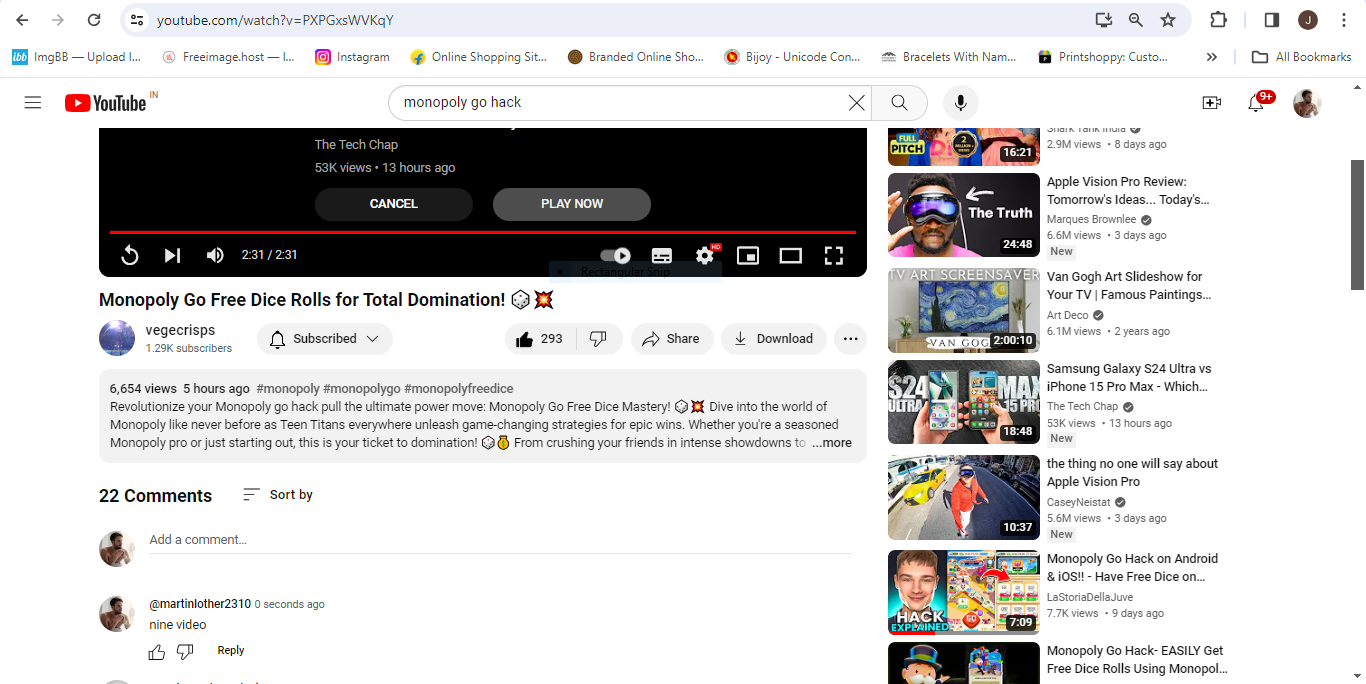Viewport: 1366px width, 684px height.
Task: Share the video
Action: (671, 339)
